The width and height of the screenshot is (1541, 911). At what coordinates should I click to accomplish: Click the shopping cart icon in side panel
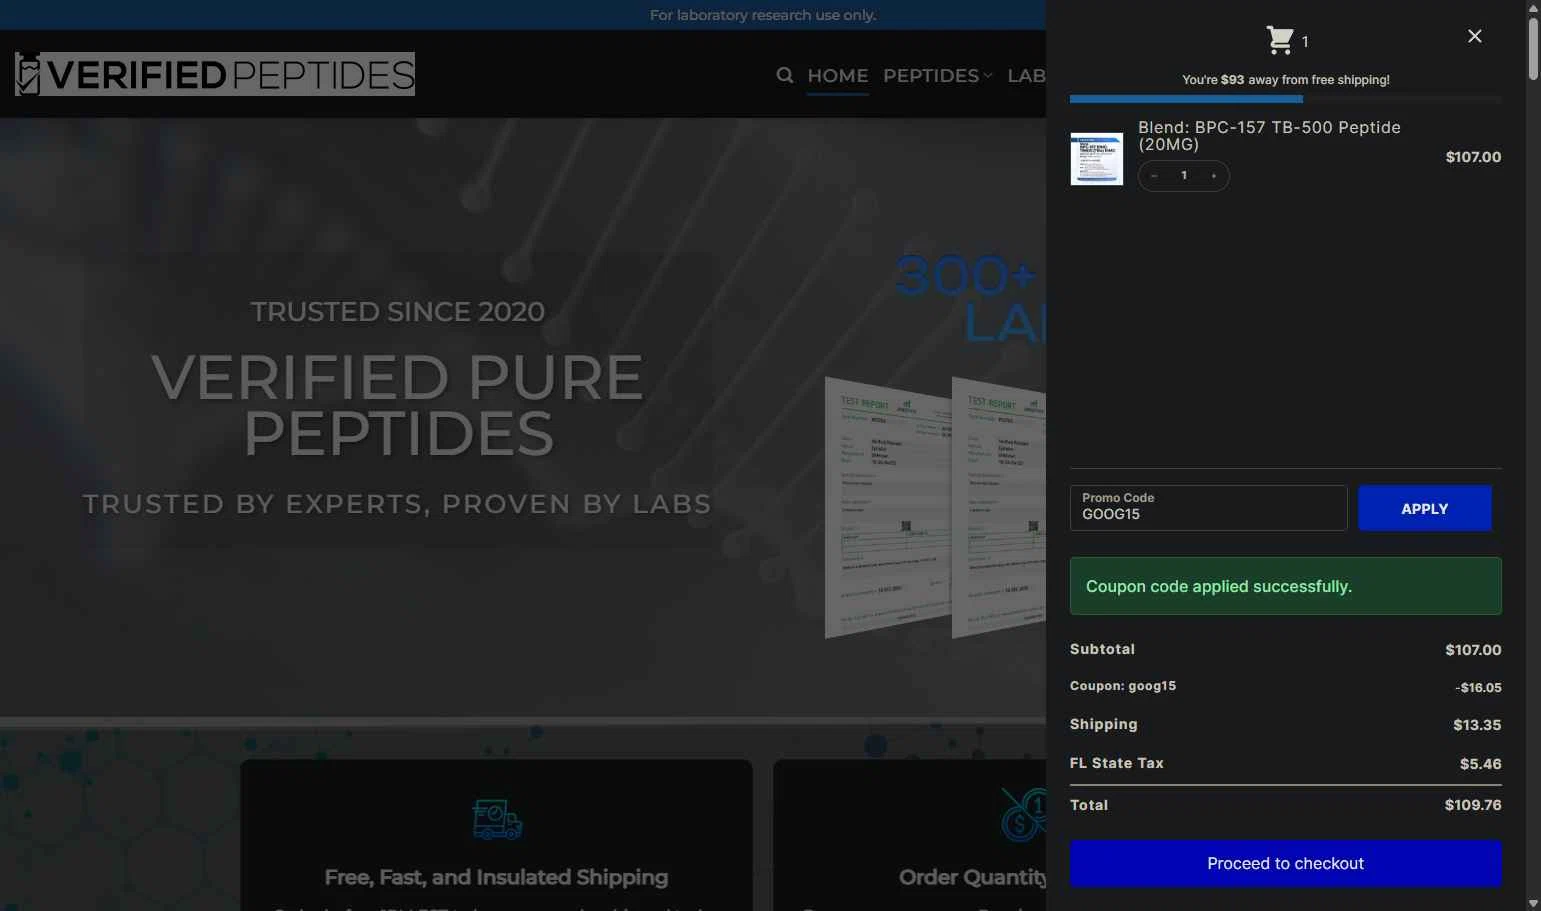[1280, 40]
